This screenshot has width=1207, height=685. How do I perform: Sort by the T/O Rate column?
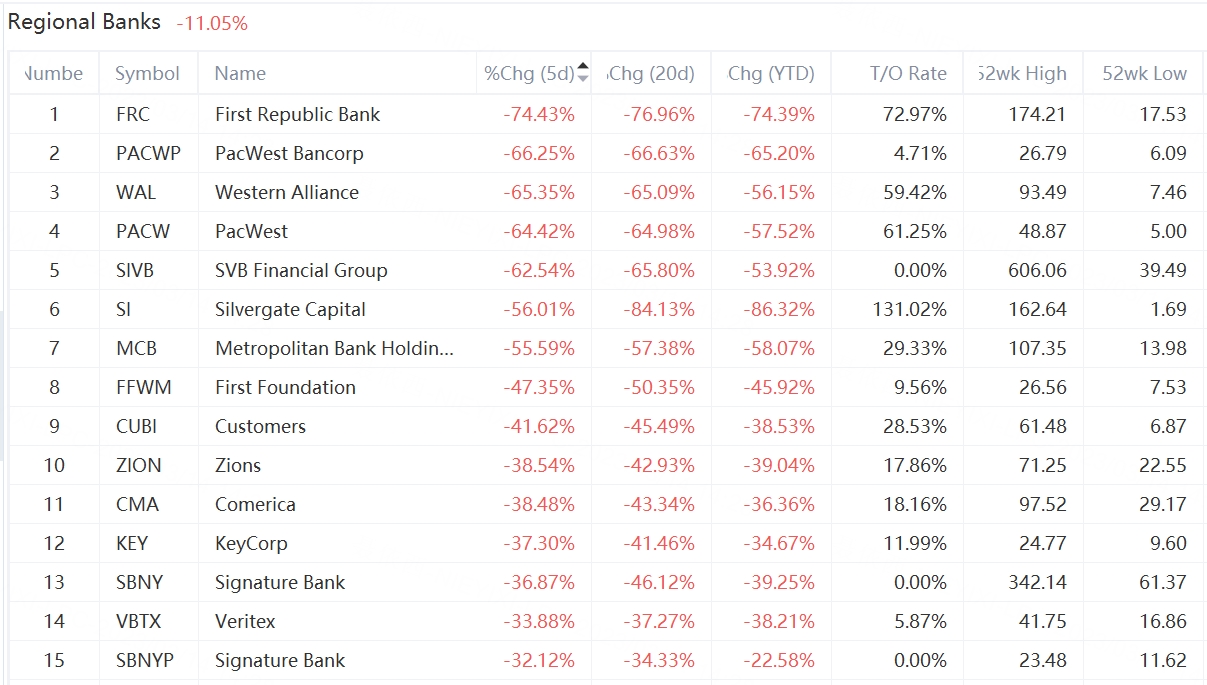pos(907,73)
